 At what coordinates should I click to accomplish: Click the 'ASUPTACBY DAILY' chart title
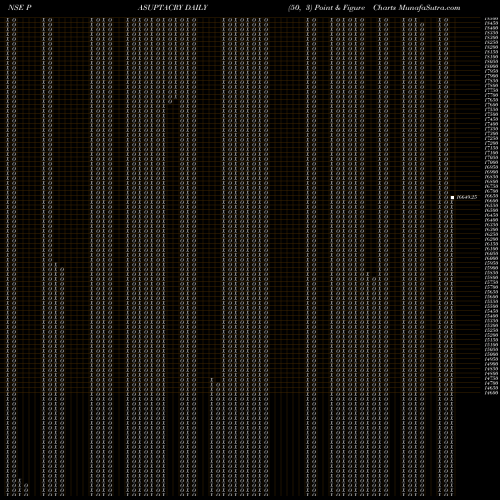[173, 8]
